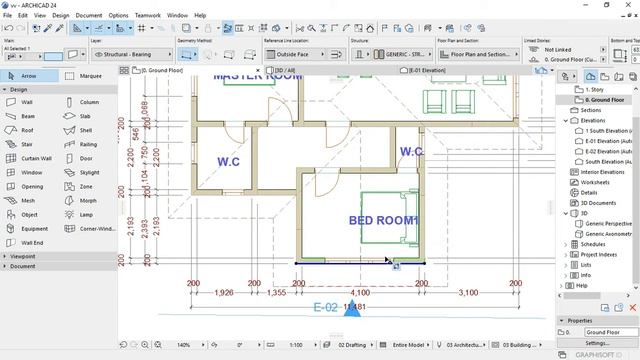Click the Settings button in Properties
Screen dimensions: 640x360
point(598,343)
